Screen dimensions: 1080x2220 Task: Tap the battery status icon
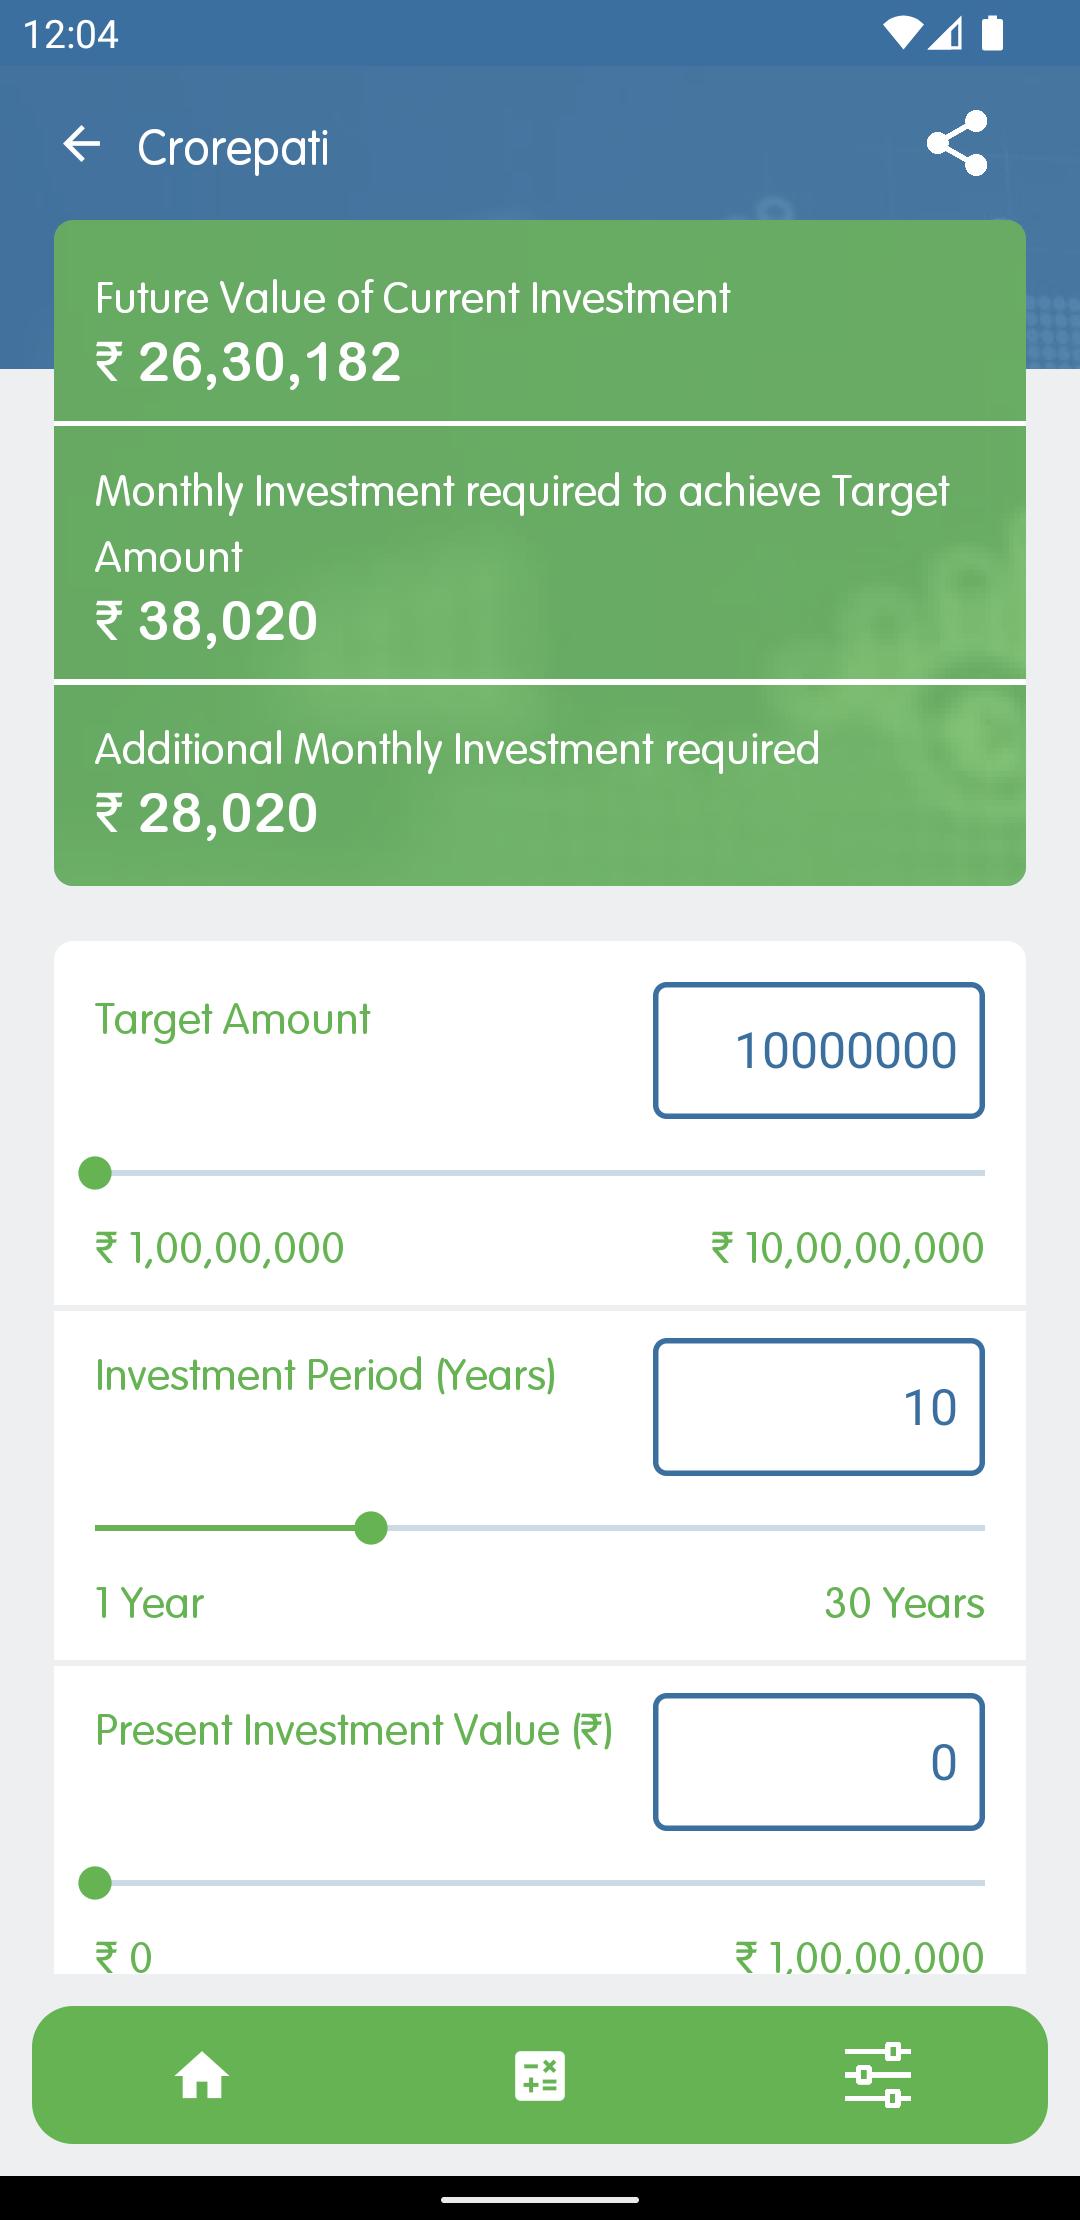pyautogui.click(x=992, y=33)
